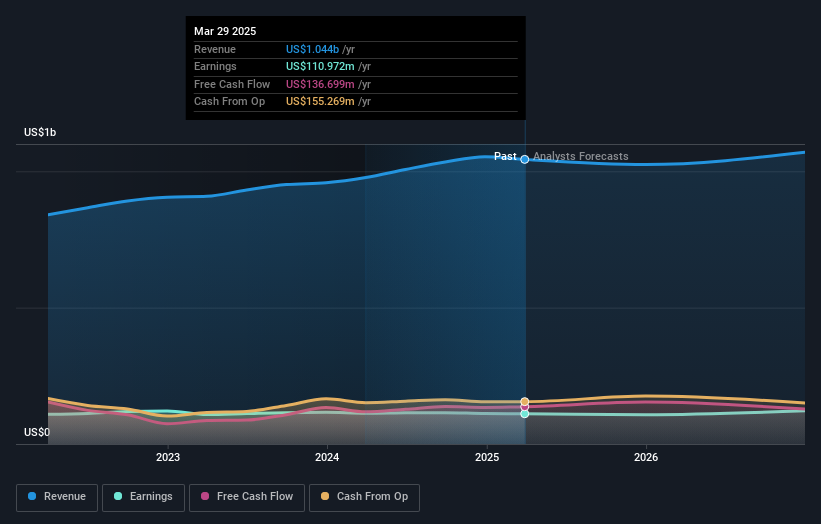The image size is (821, 524).
Task: Click the 2025 axis label
Action: pos(487,458)
